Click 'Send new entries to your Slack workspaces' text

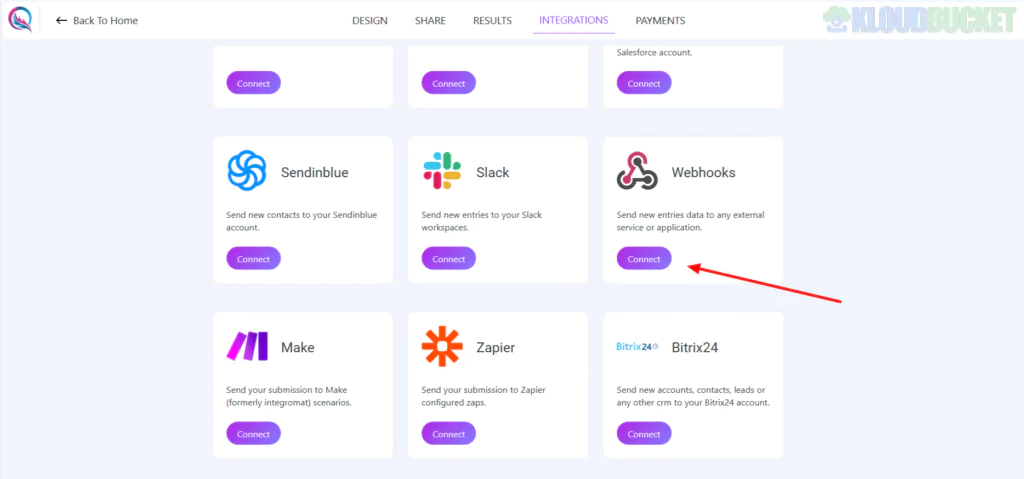482,221
